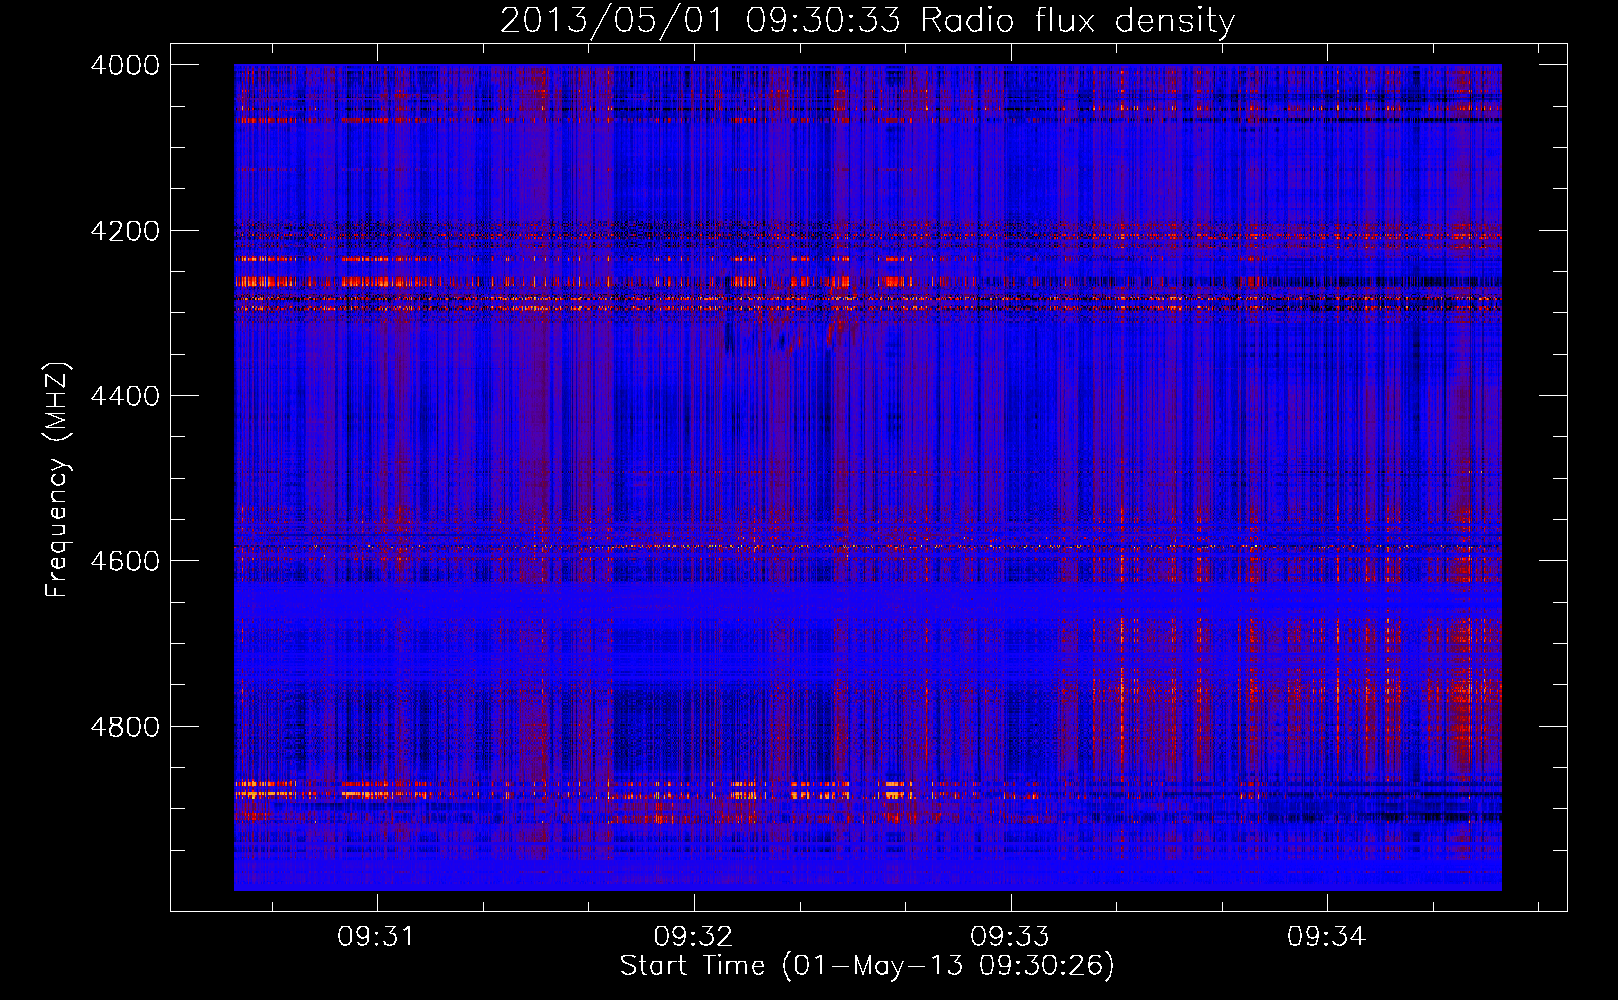Screen dimensions: 1618x1000
Task: Click the 4400 frequency tick label
Action: 125,396
